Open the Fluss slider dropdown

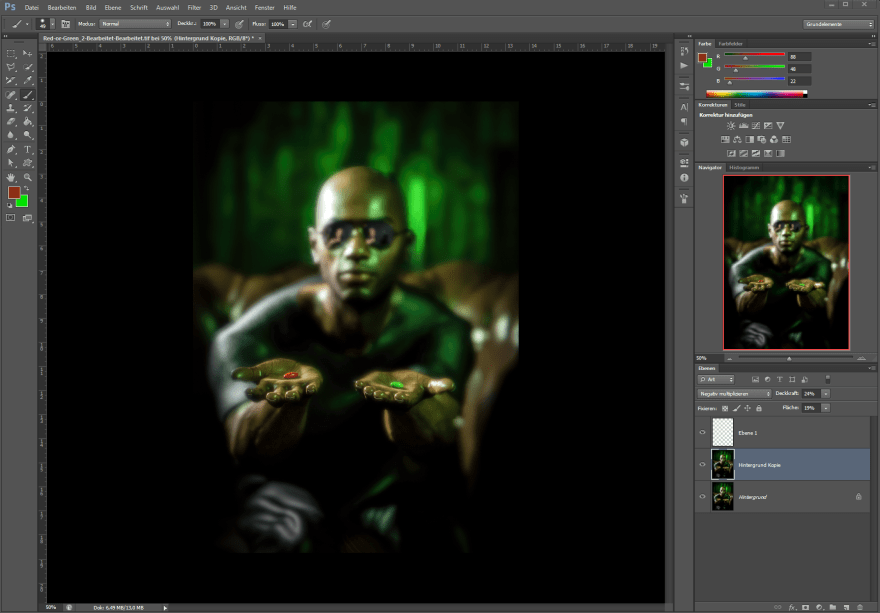(x=292, y=24)
